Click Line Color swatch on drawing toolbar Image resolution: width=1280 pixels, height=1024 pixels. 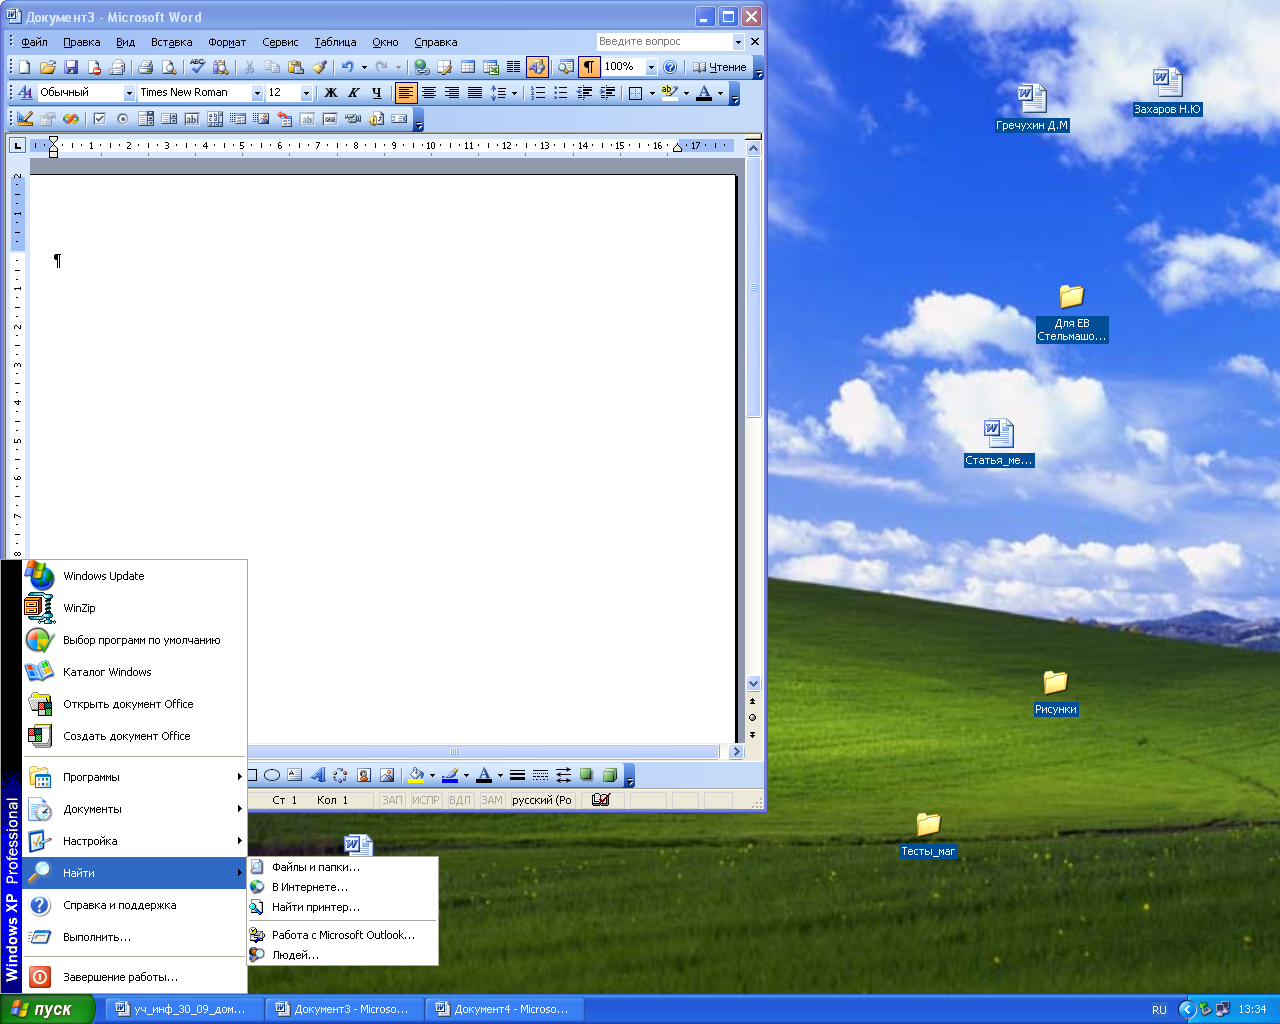pyautogui.click(x=450, y=775)
